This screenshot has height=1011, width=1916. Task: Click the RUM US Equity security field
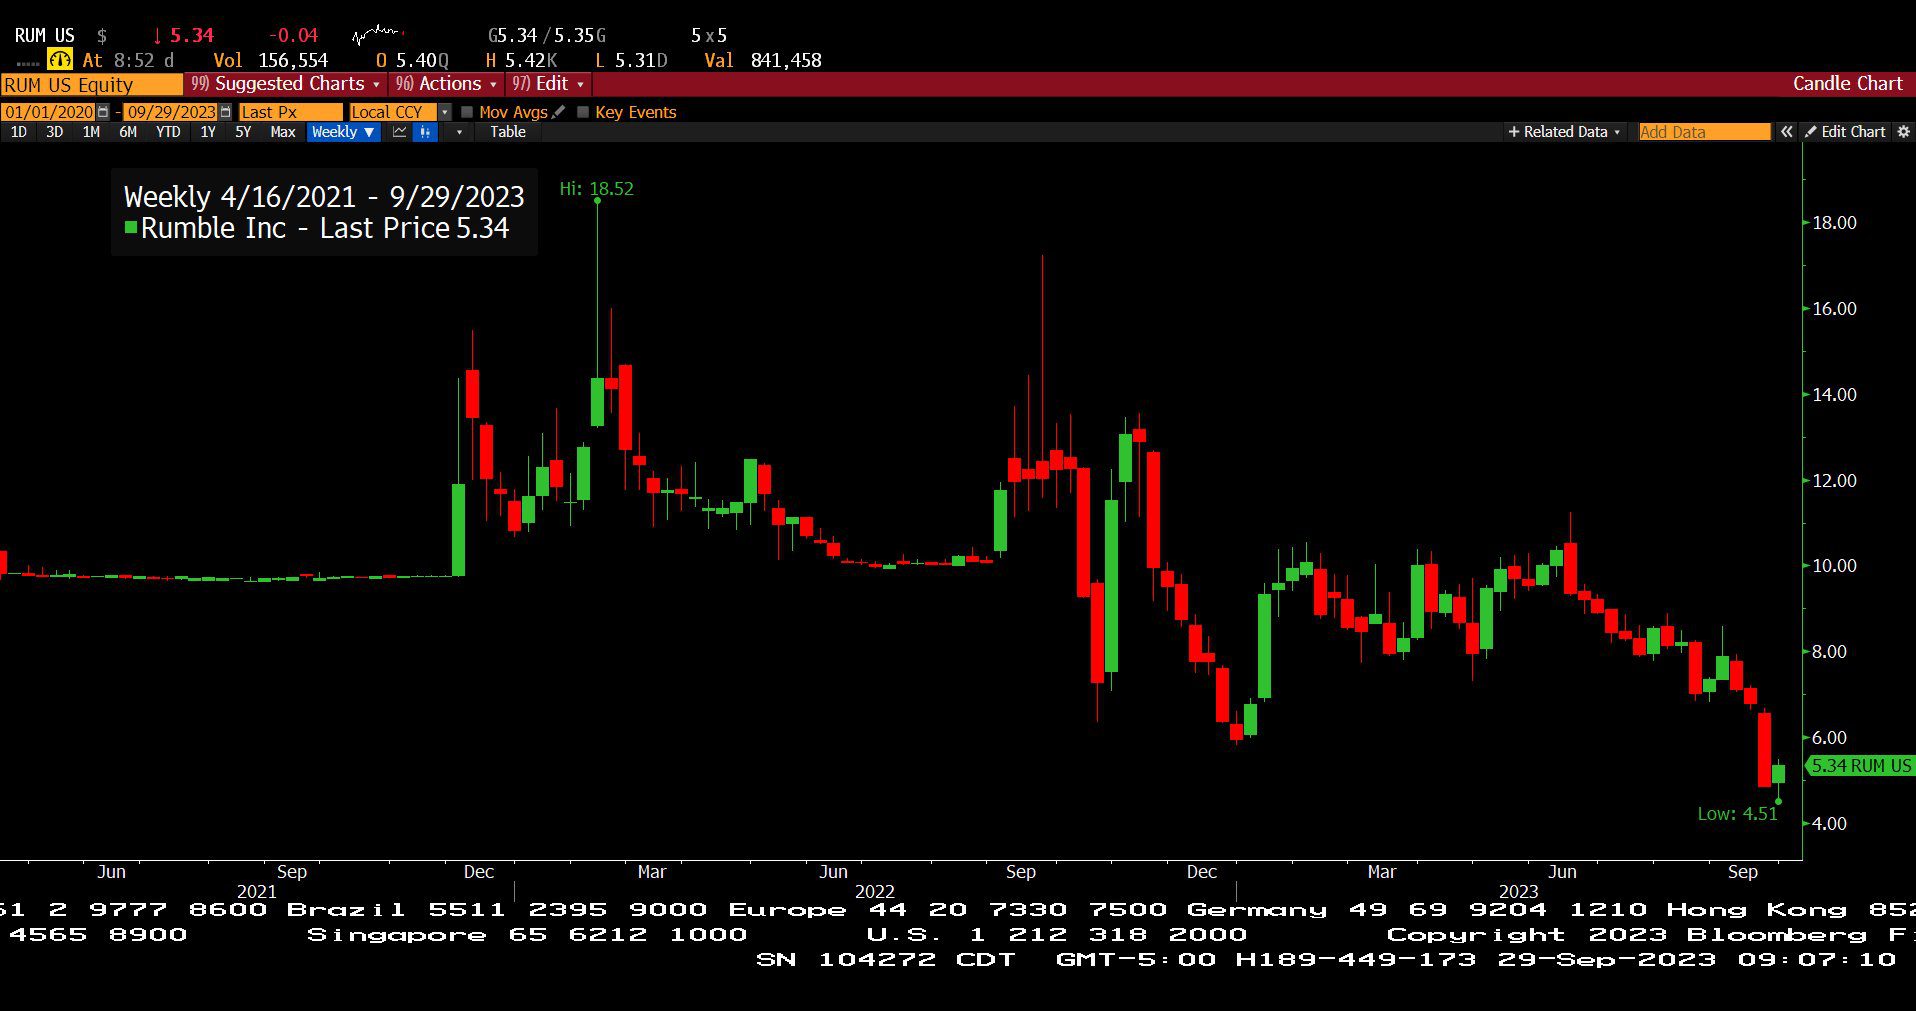(91, 85)
